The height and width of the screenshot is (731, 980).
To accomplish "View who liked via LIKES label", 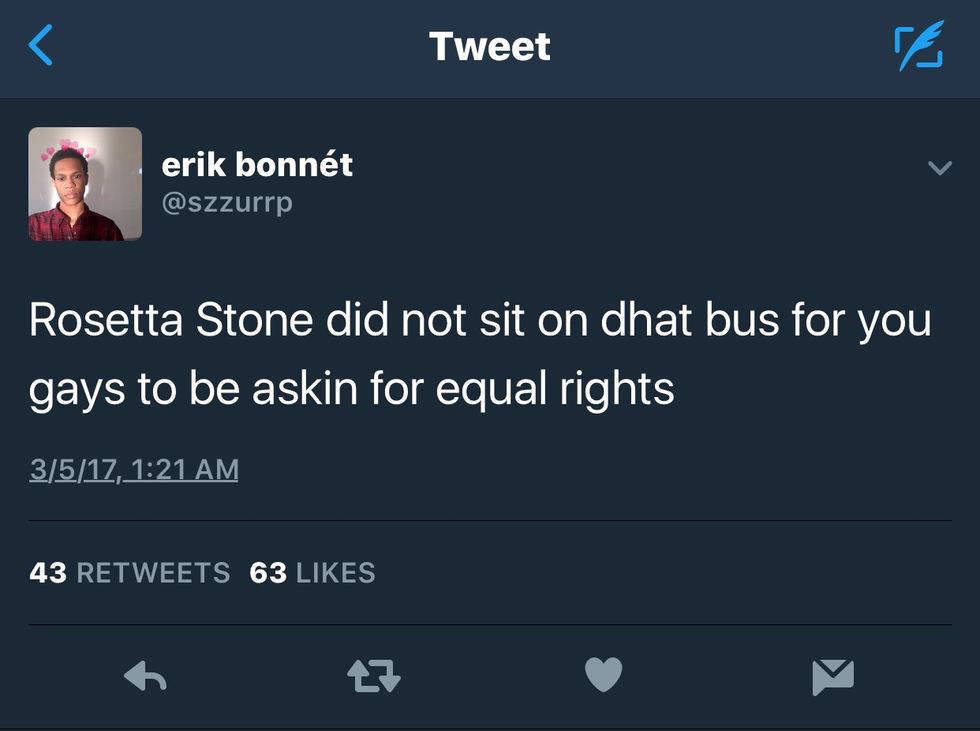I will tap(335, 573).
